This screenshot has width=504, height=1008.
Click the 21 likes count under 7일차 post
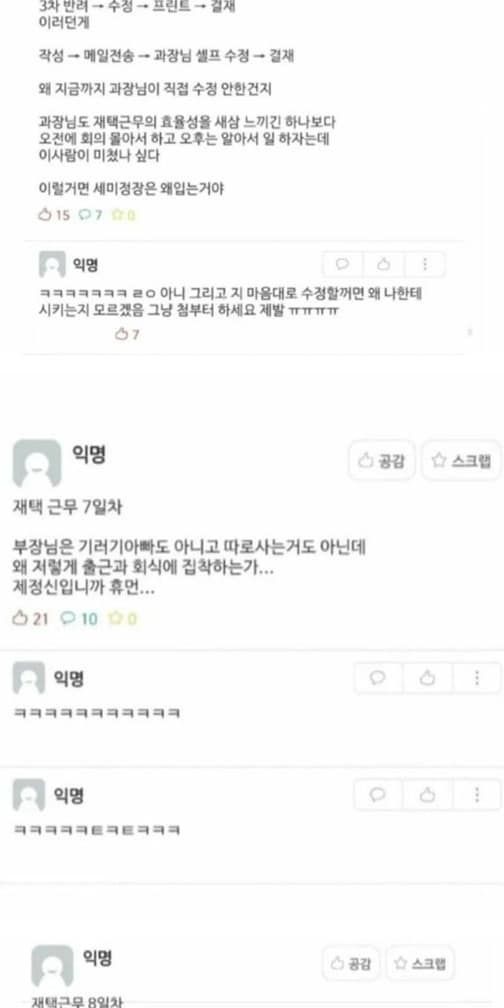tap(30, 618)
